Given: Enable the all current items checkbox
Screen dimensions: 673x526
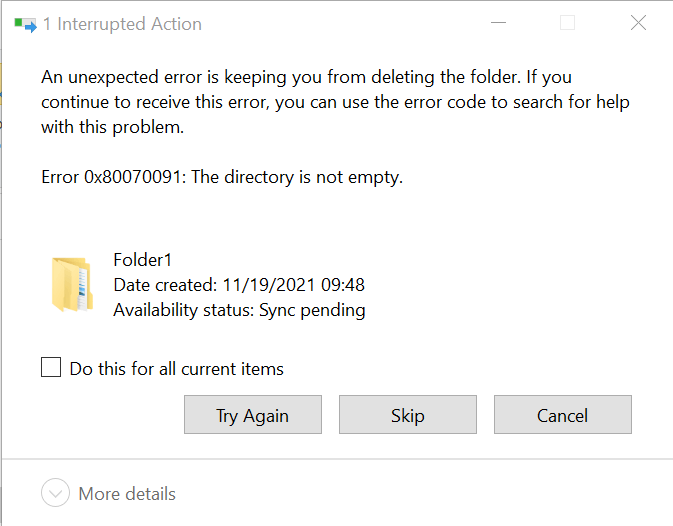Looking at the screenshot, I should tap(51, 368).
